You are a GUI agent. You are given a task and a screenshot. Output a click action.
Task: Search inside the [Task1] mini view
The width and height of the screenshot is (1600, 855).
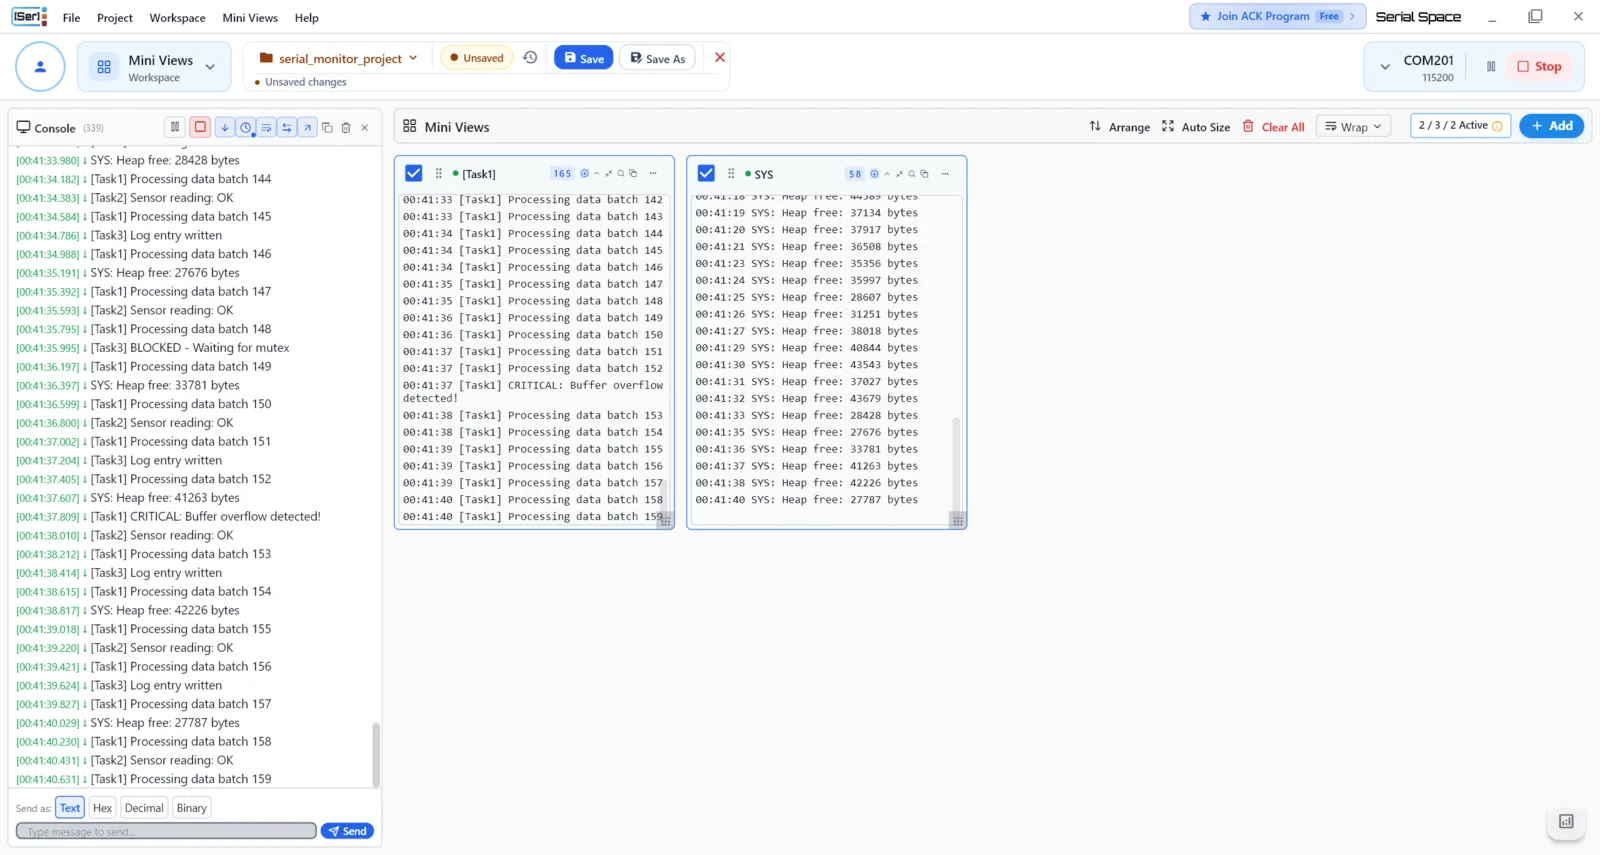point(621,174)
